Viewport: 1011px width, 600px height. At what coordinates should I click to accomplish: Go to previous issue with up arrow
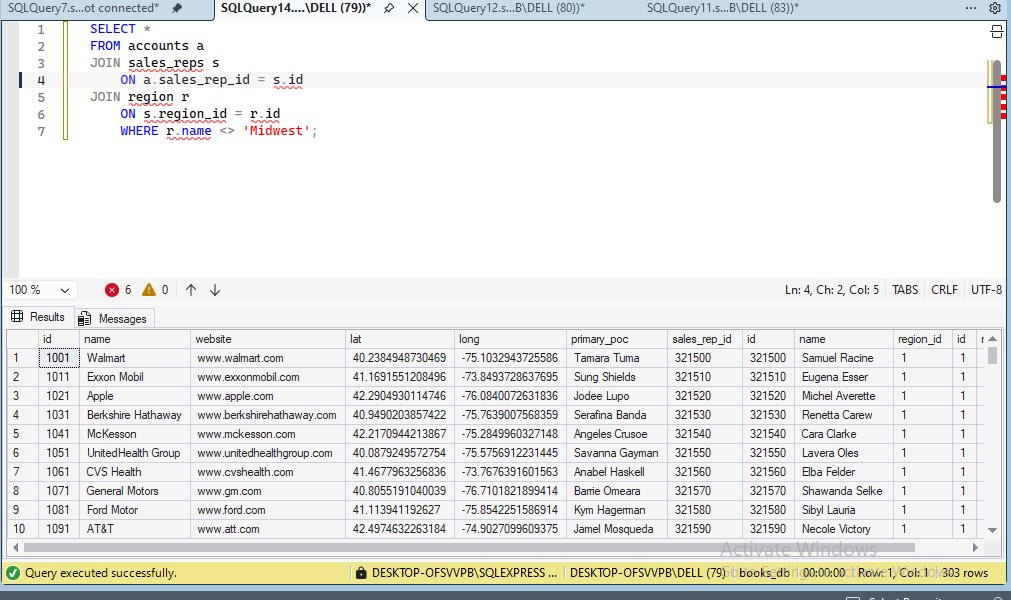coord(191,290)
